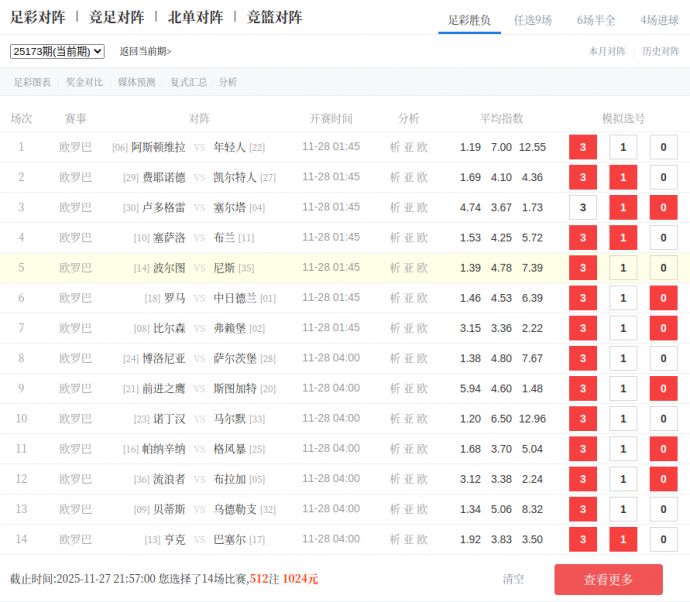Click the 析 analysis link for match 8

click(x=395, y=358)
